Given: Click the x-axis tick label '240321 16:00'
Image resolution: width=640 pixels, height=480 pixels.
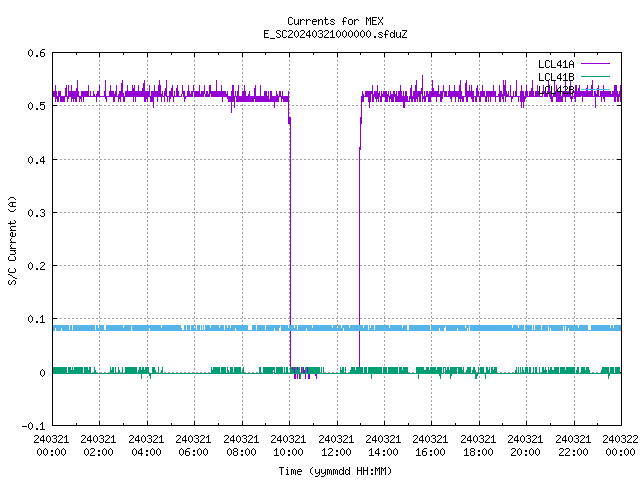Looking at the screenshot, I should (430, 446).
